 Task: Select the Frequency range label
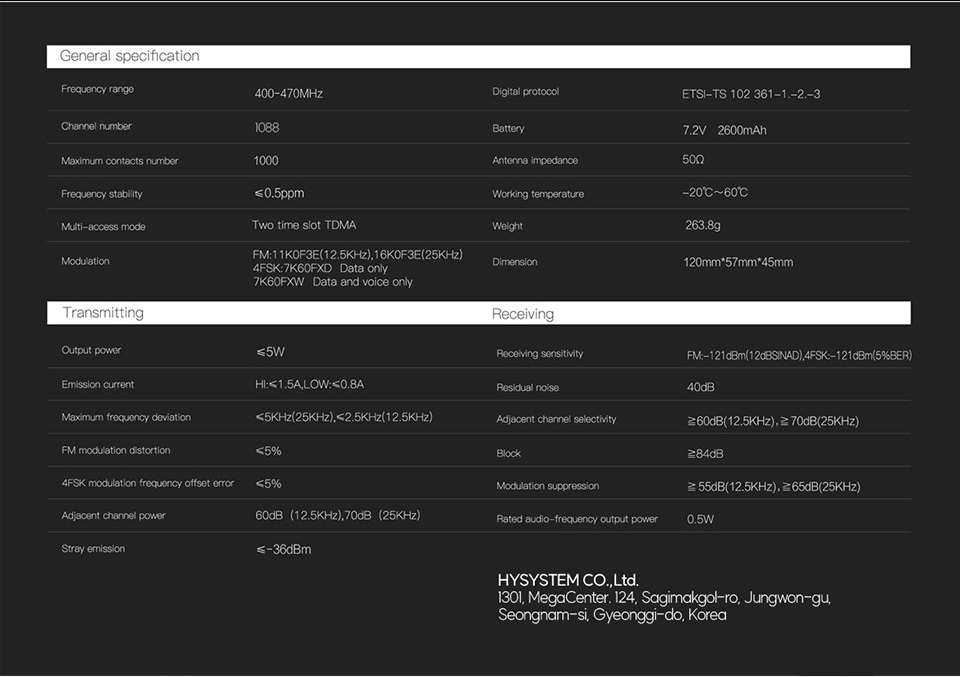click(97, 90)
